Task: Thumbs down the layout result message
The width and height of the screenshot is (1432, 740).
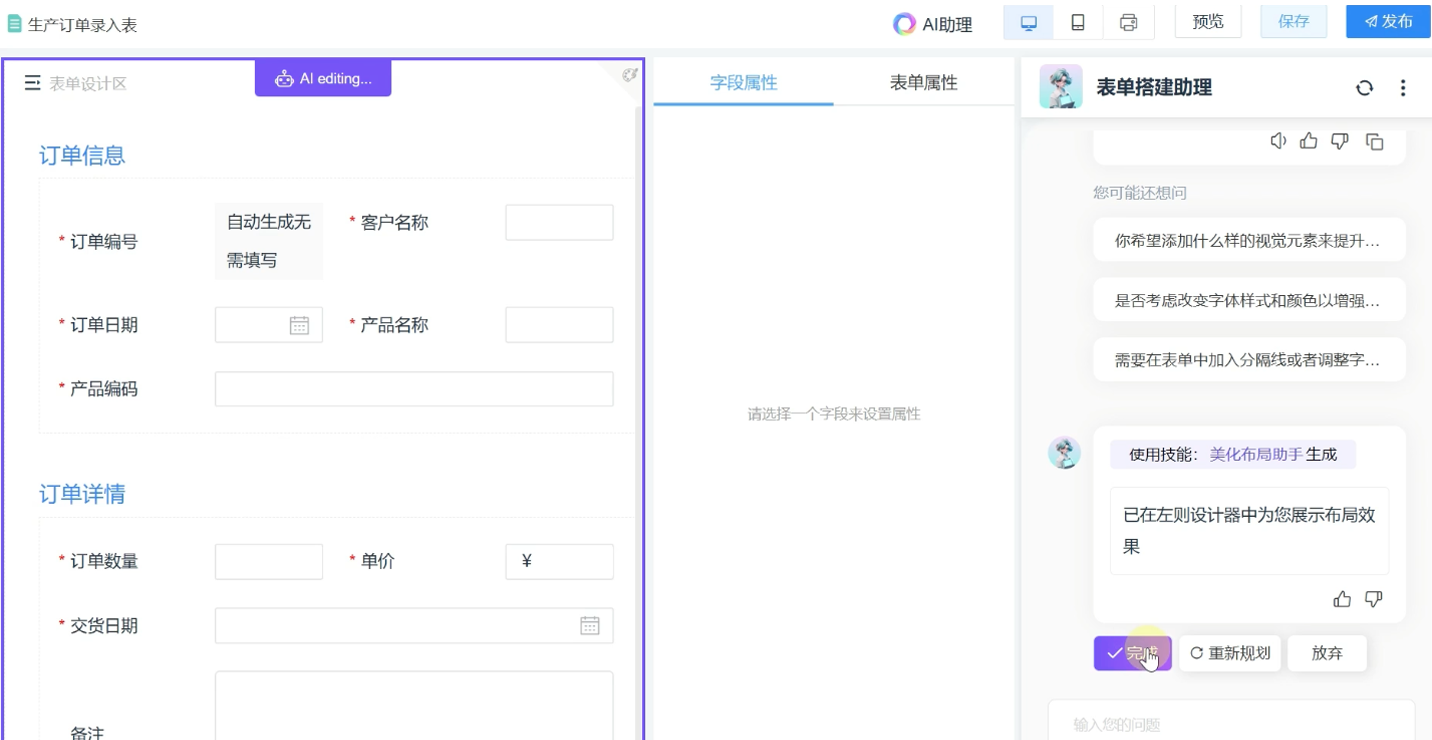Action: coord(1374,599)
